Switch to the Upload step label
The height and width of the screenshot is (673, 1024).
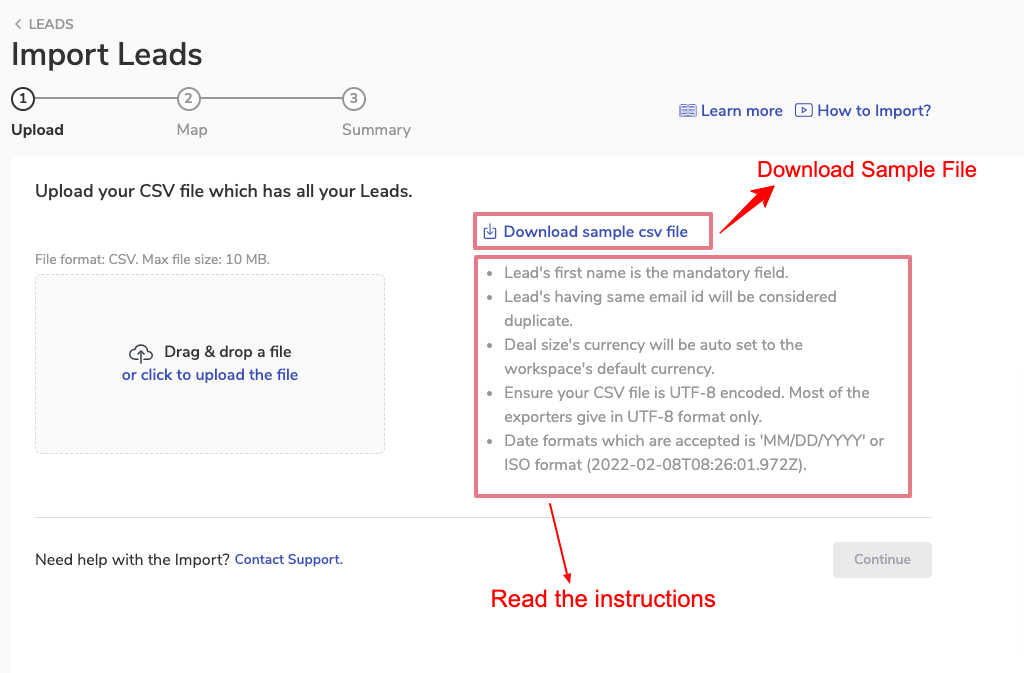tap(37, 130)
